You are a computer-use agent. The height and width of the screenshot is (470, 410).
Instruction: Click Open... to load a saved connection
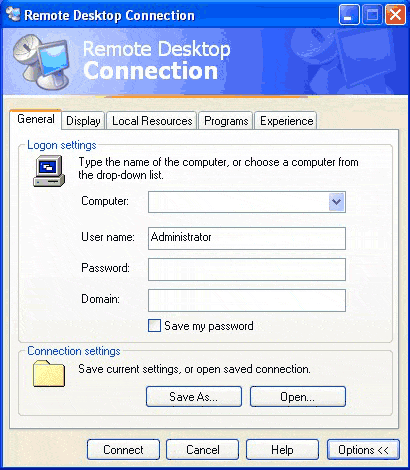coord(298,397)
